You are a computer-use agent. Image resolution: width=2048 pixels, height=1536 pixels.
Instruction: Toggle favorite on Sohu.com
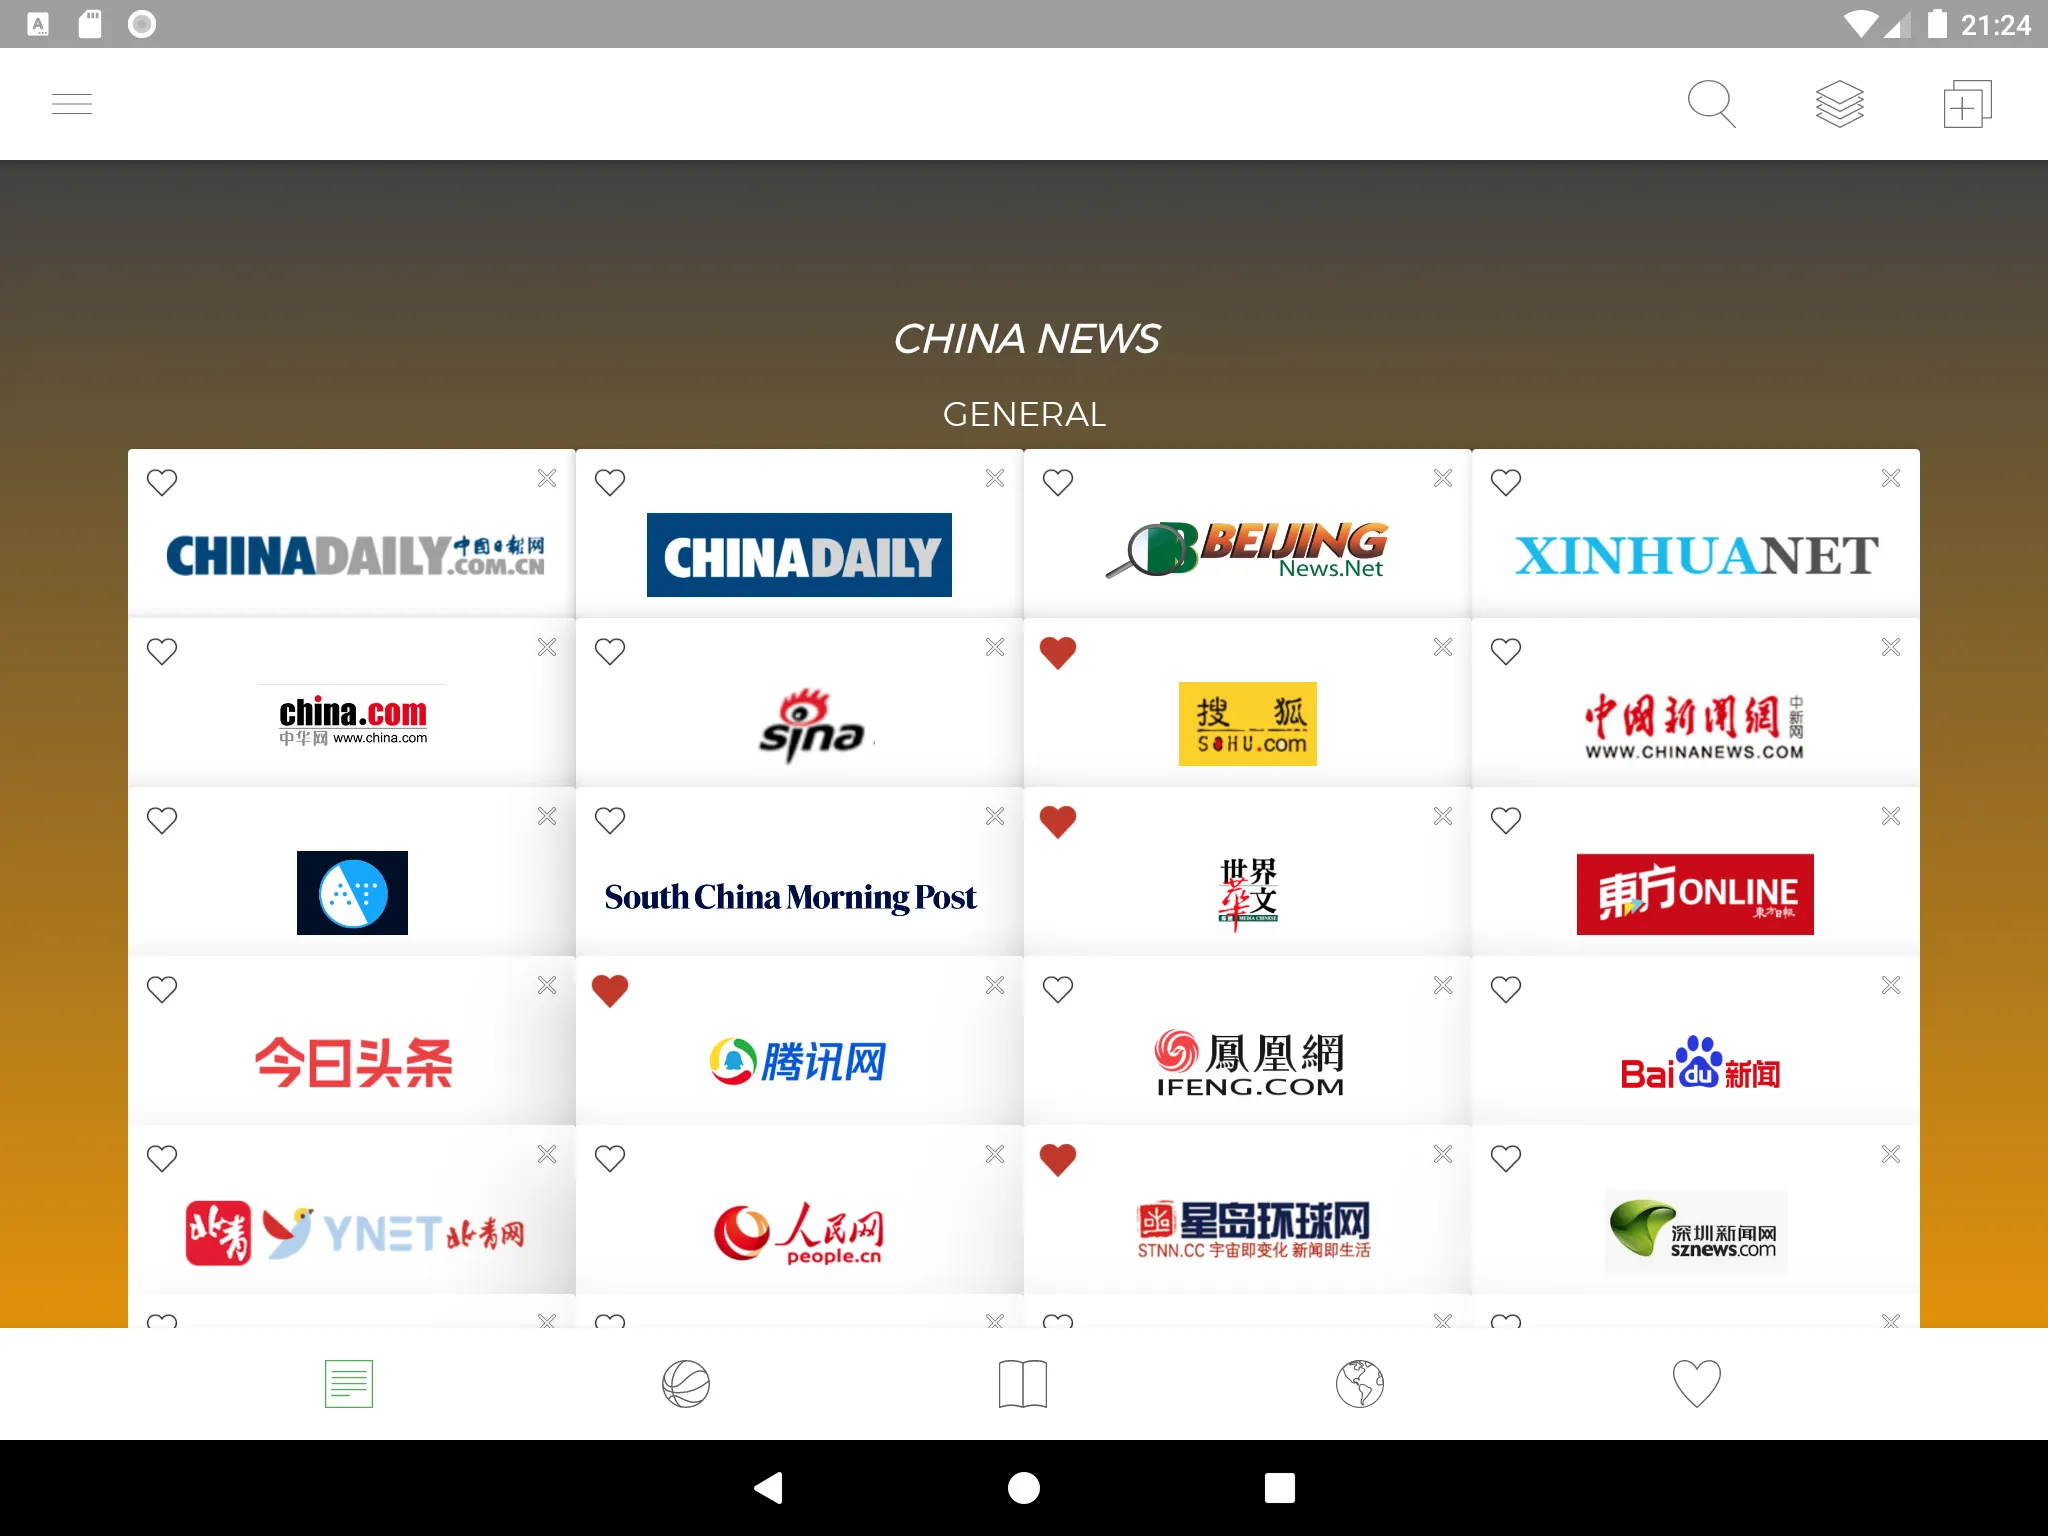click(x=1056, y=652)
